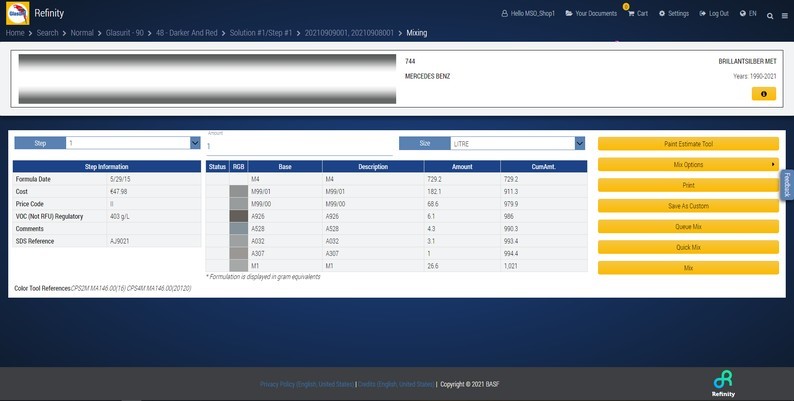The width and height of the screenshot is (794, 401).
Task: Open the Feedback side tab
Action: [787, 184]
